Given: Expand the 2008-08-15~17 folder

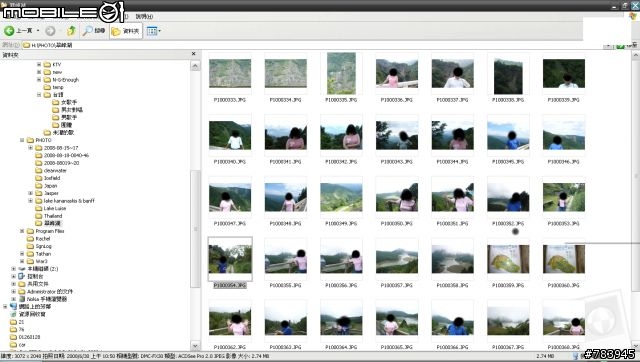Looking at the screenshot, I should 31,148.
